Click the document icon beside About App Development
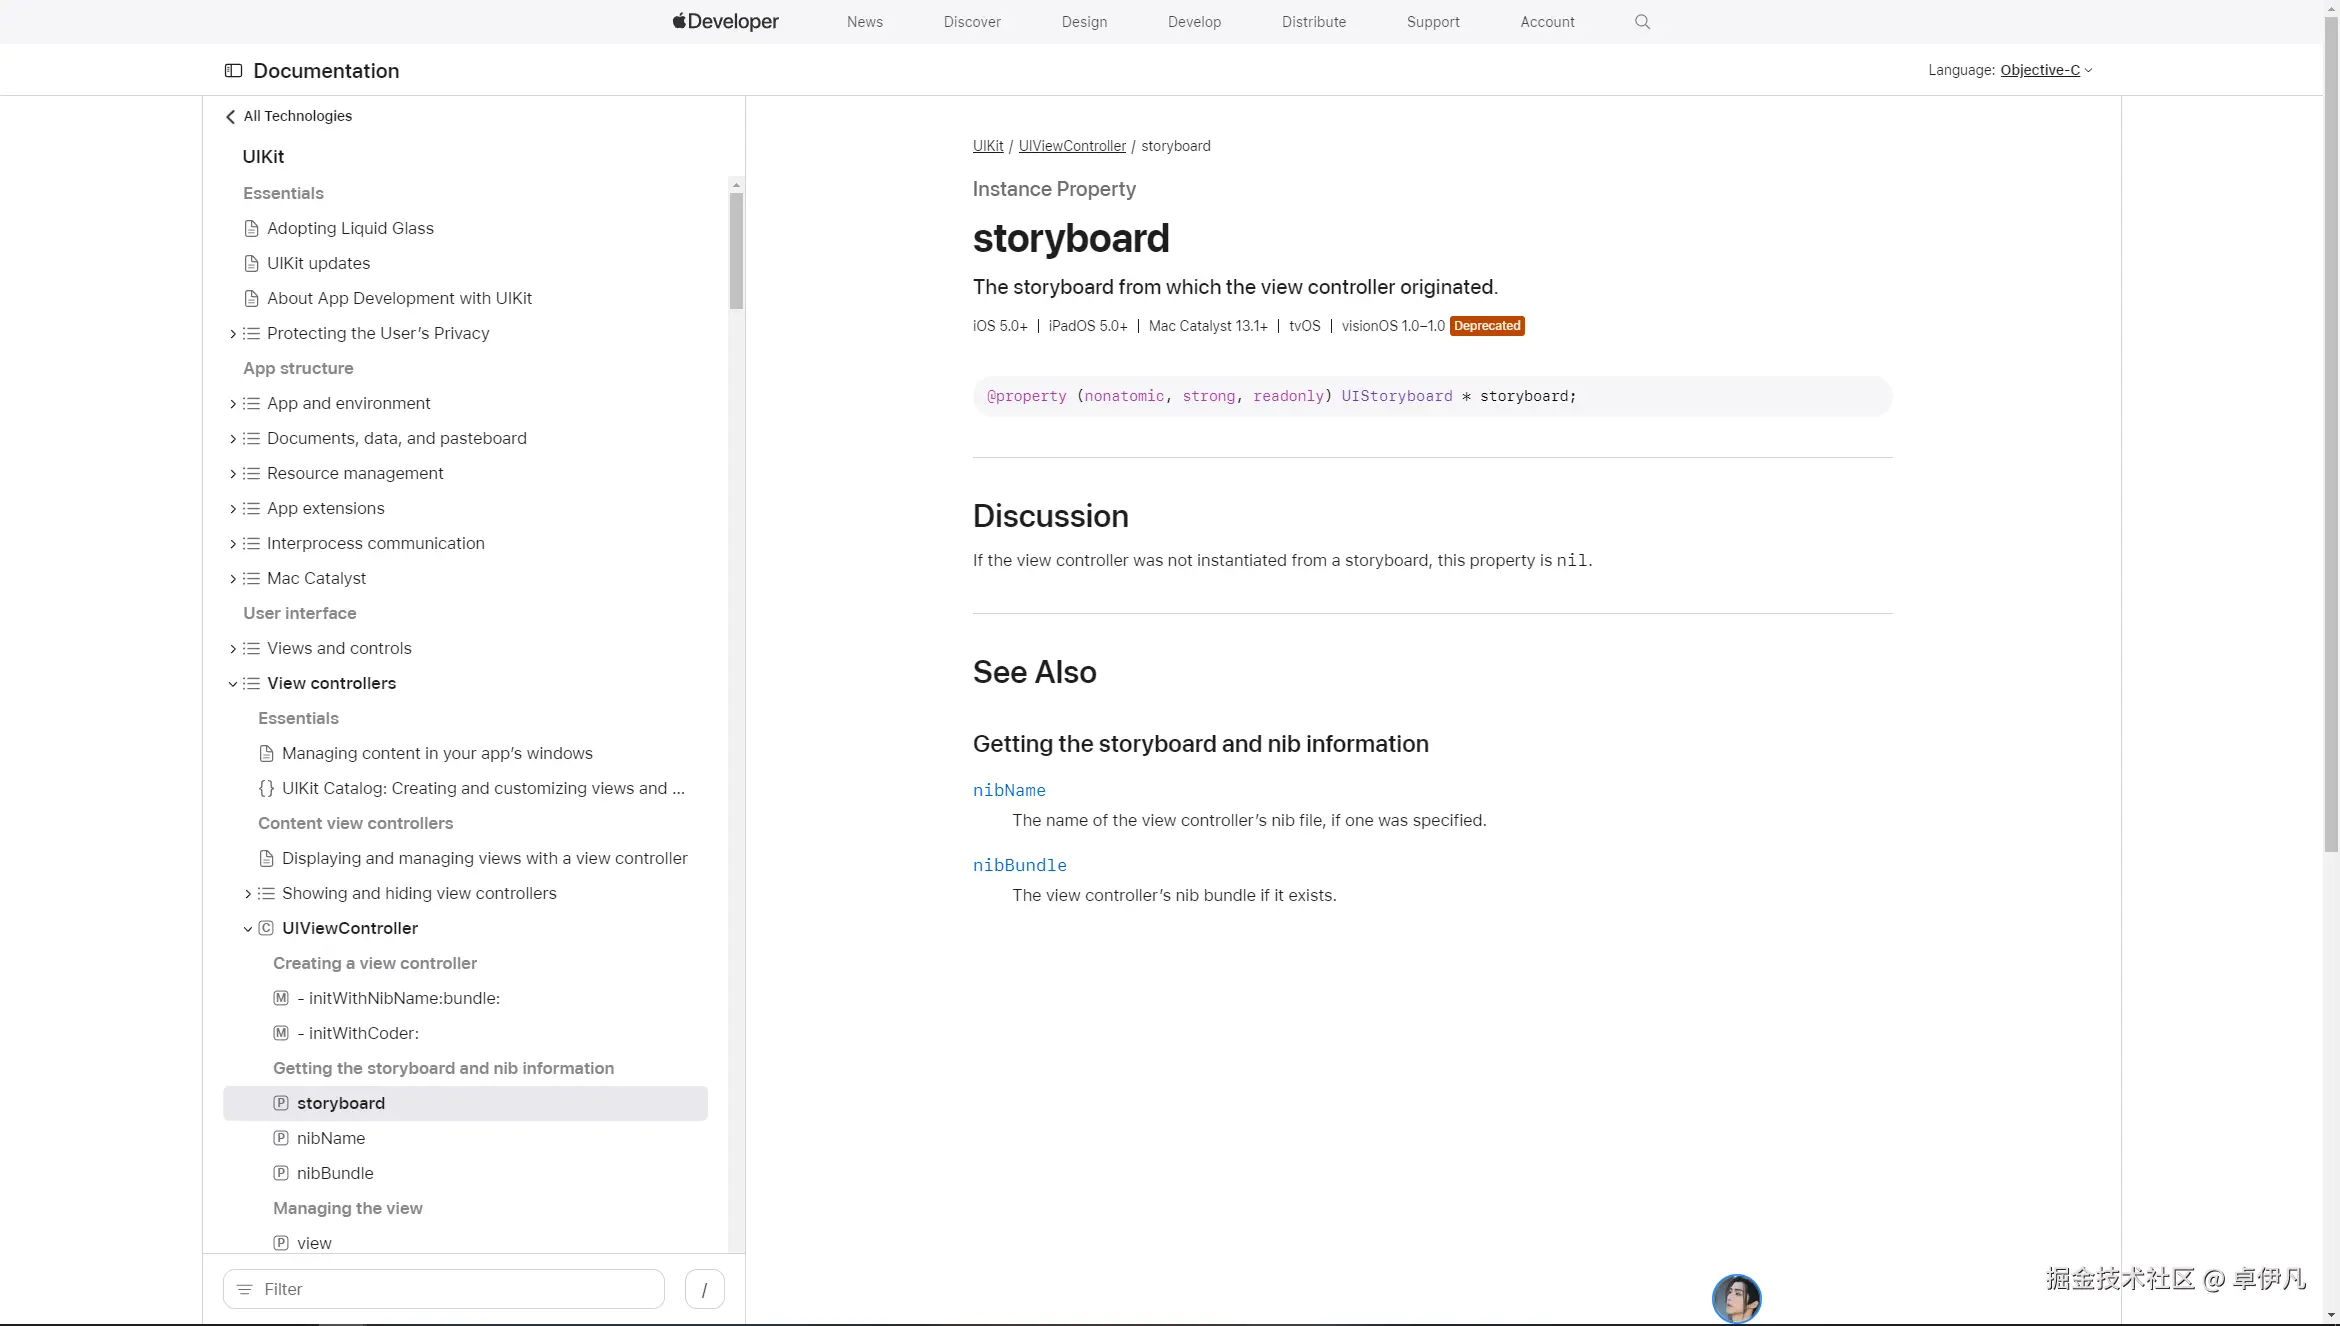Viewport: 2340px width, 1326px height. point(252,298)
